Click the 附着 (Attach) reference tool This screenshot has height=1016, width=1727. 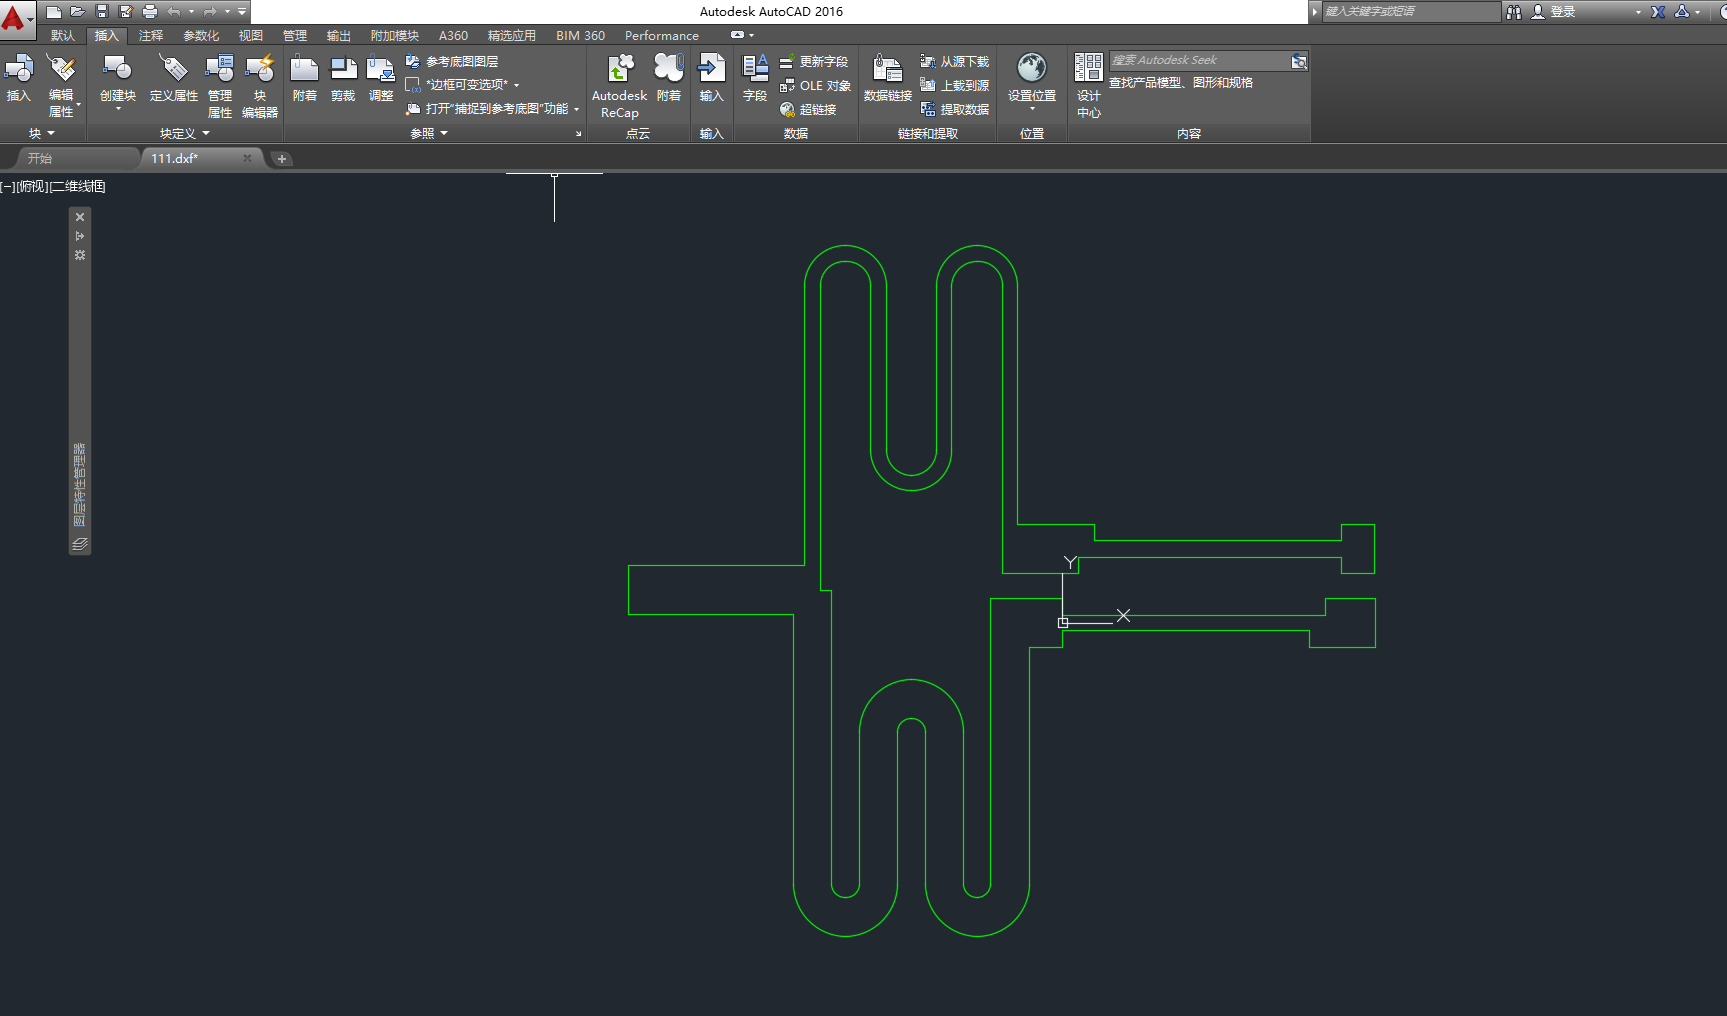point(305,80)
